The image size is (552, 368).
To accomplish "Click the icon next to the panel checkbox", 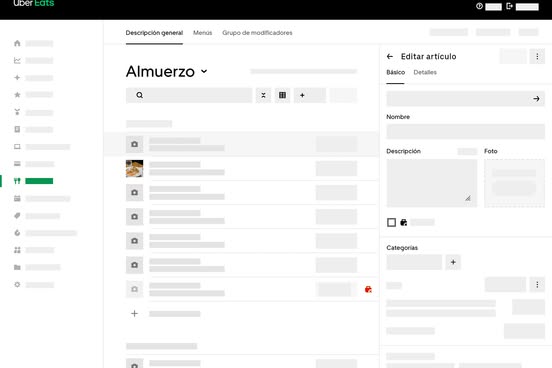I will click(403, 222).
